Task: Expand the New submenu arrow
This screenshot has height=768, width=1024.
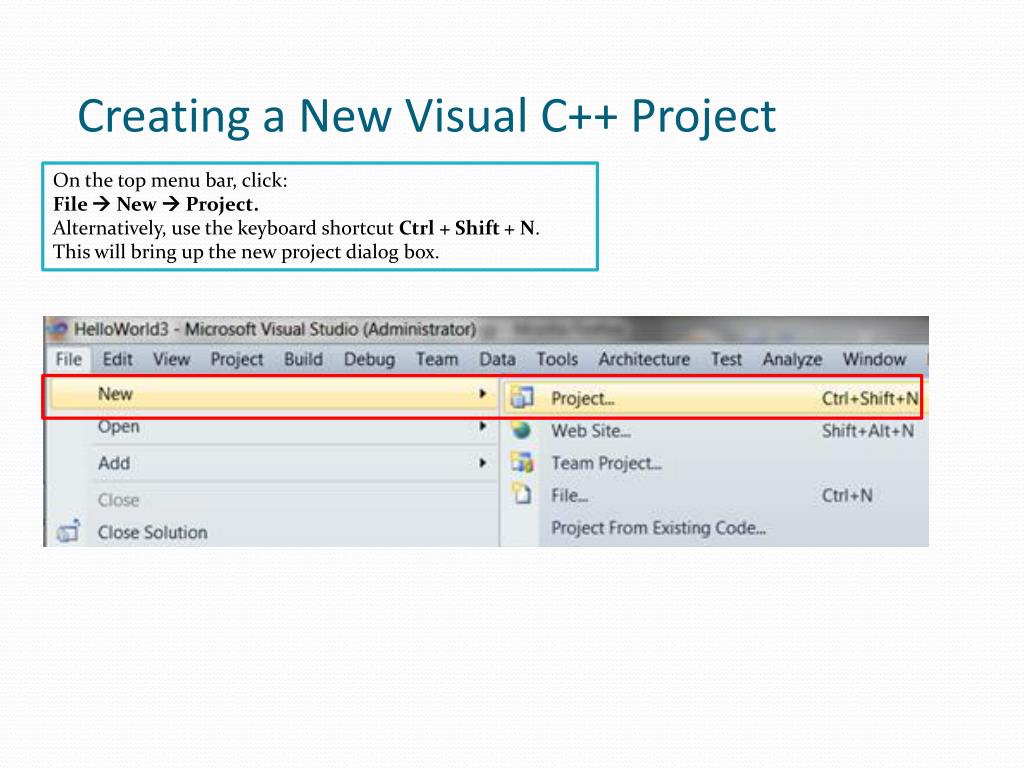Action: (x=483, y=393)
